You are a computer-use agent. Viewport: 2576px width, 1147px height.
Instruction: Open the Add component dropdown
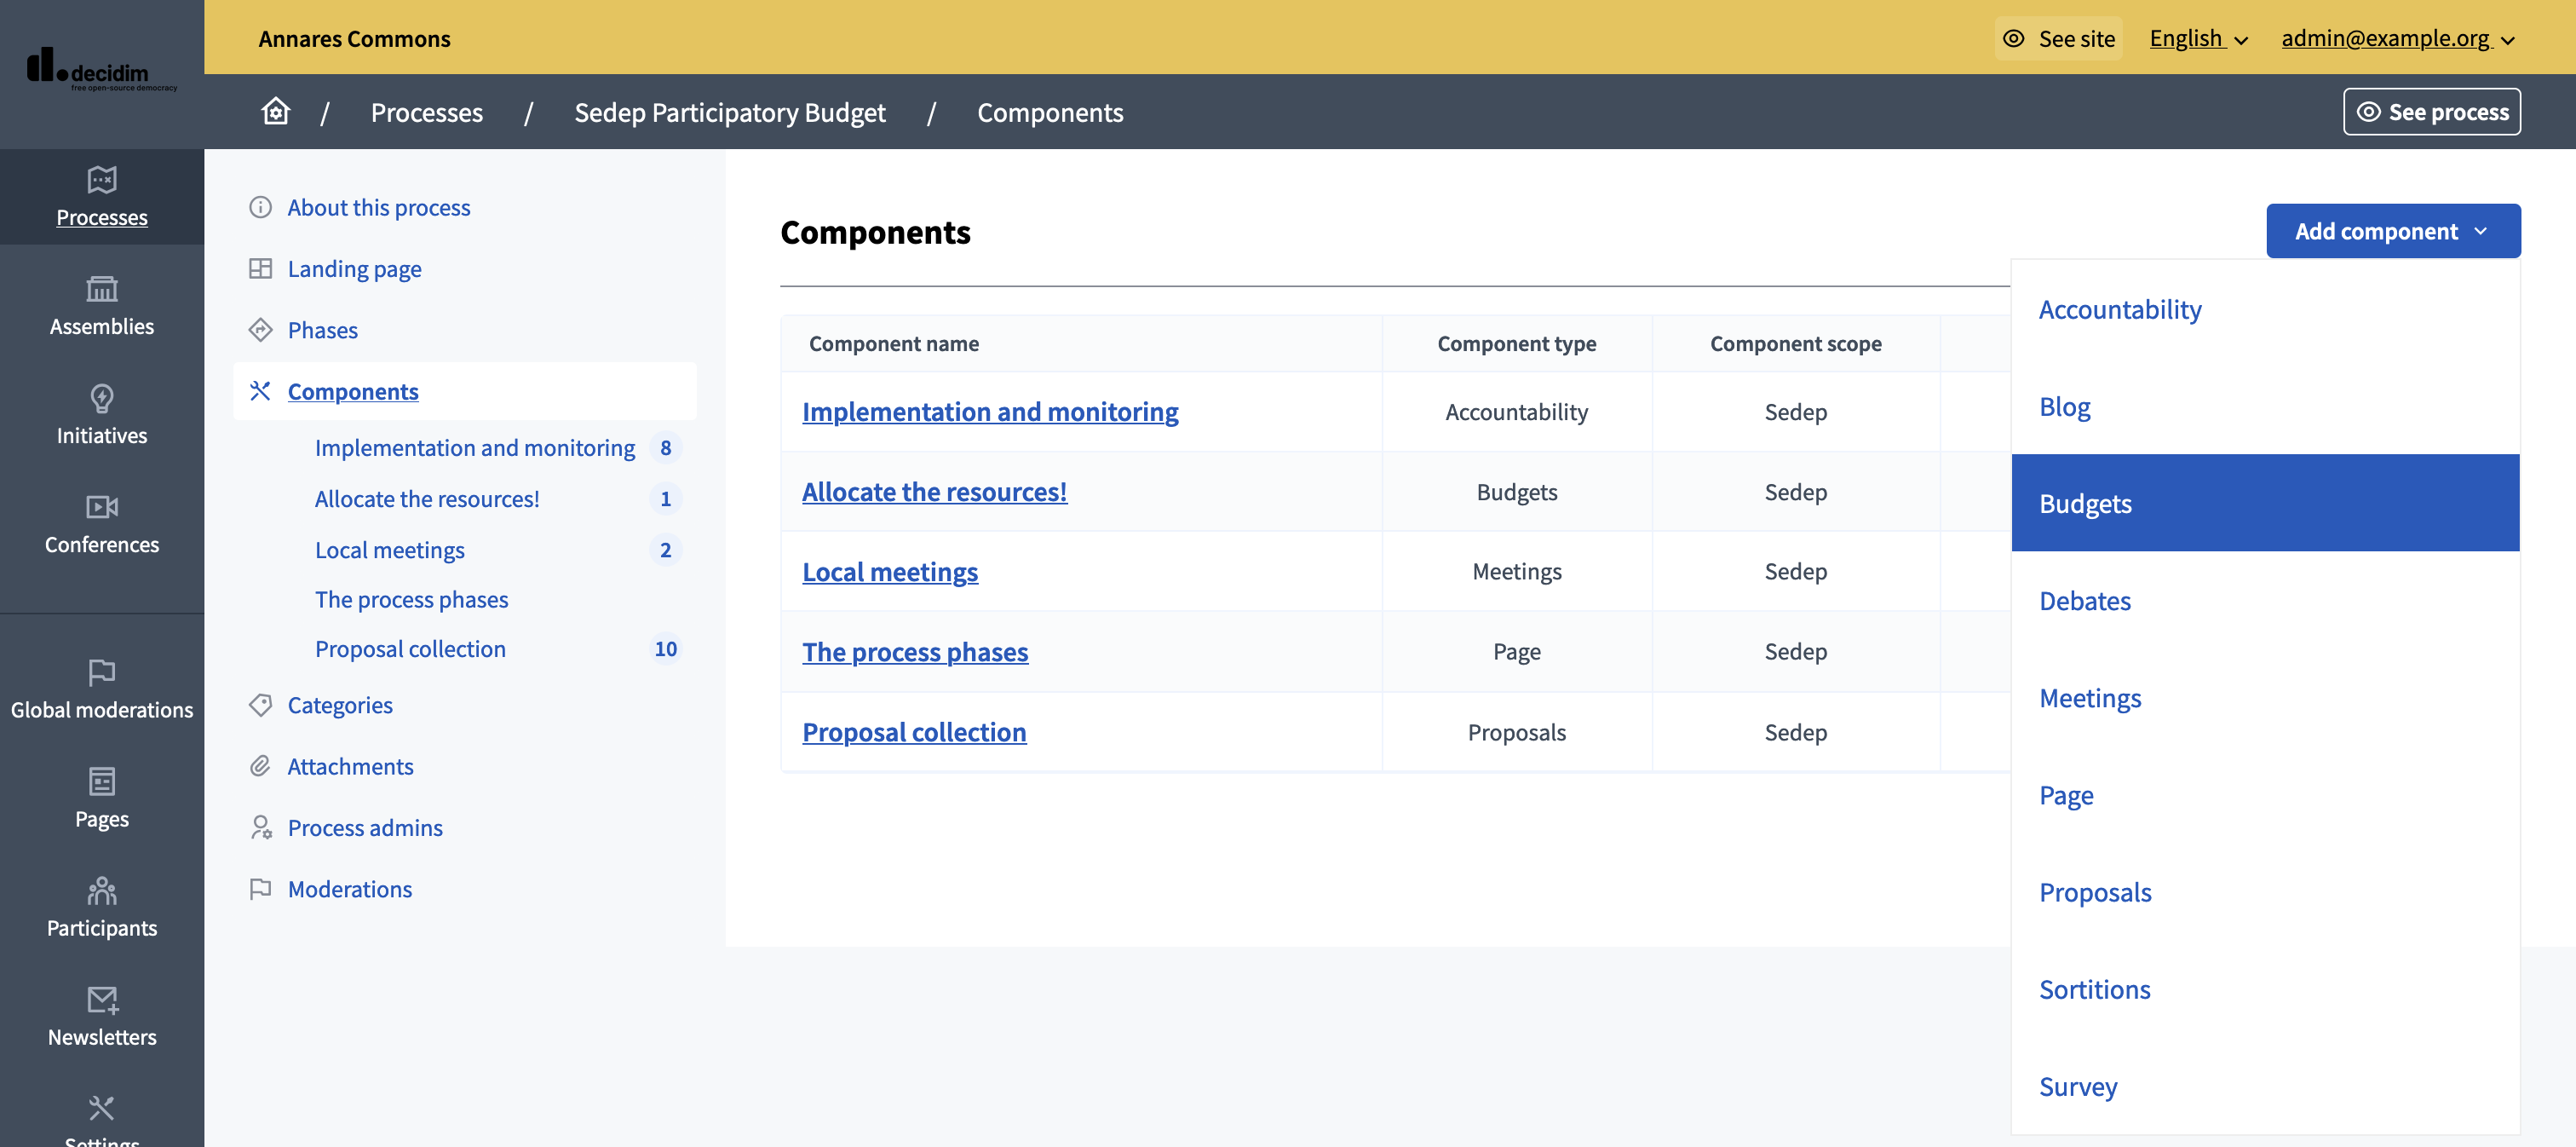pyautogui.click(x=2392, y=230)
